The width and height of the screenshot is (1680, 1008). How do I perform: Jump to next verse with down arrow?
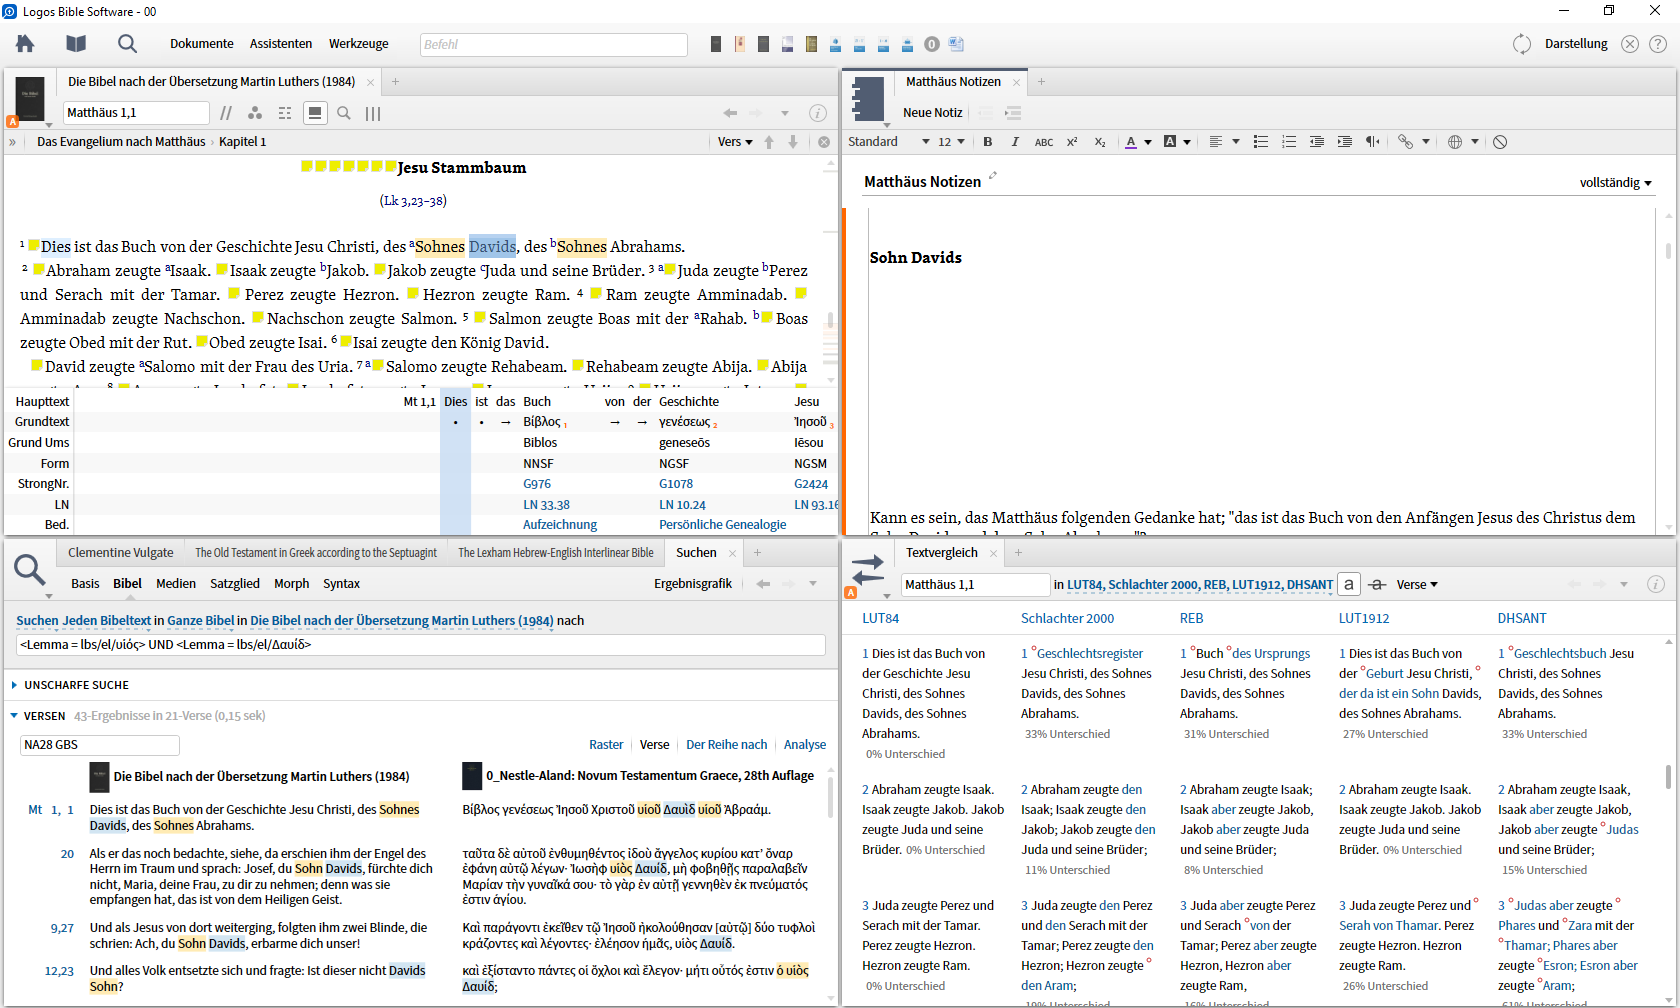point(793,142)
